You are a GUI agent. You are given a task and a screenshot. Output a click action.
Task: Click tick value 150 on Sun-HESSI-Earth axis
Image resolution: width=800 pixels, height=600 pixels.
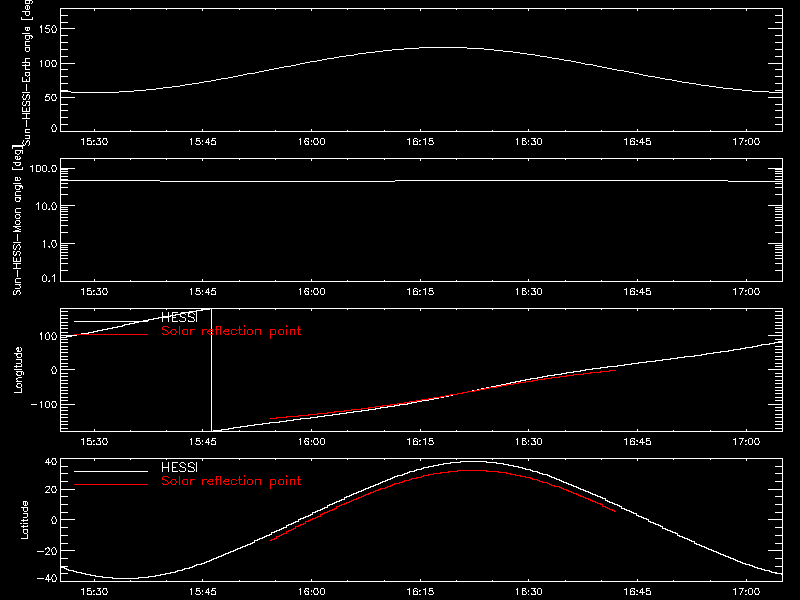[48, 29]
